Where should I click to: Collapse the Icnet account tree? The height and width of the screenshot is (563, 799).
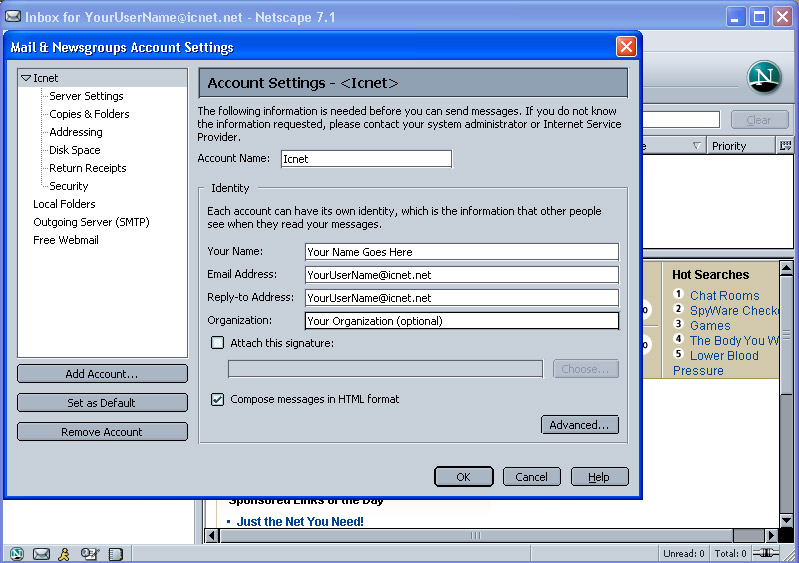(25, 78)
